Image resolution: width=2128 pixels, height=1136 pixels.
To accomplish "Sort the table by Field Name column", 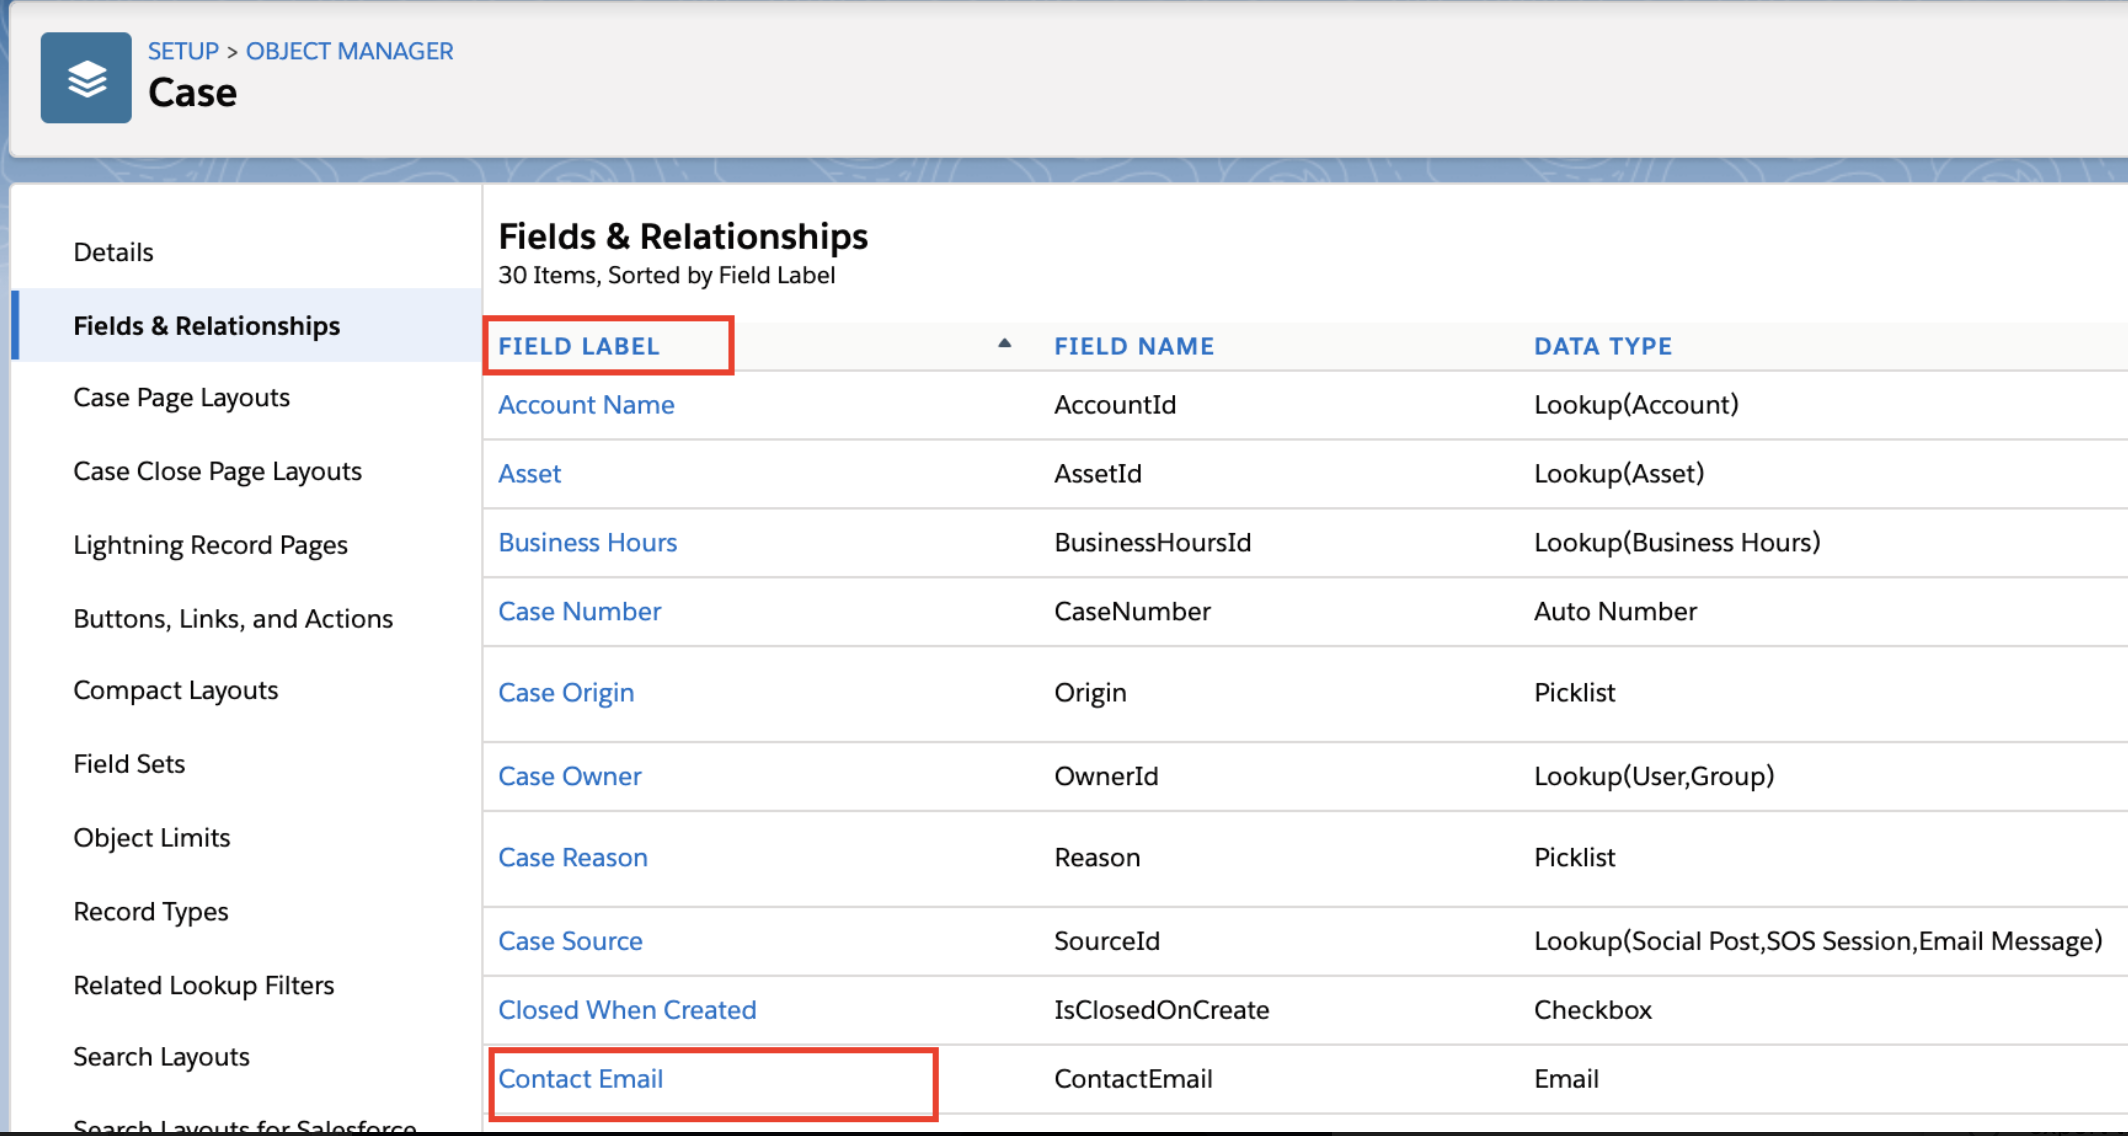I will click(1134, 346).
